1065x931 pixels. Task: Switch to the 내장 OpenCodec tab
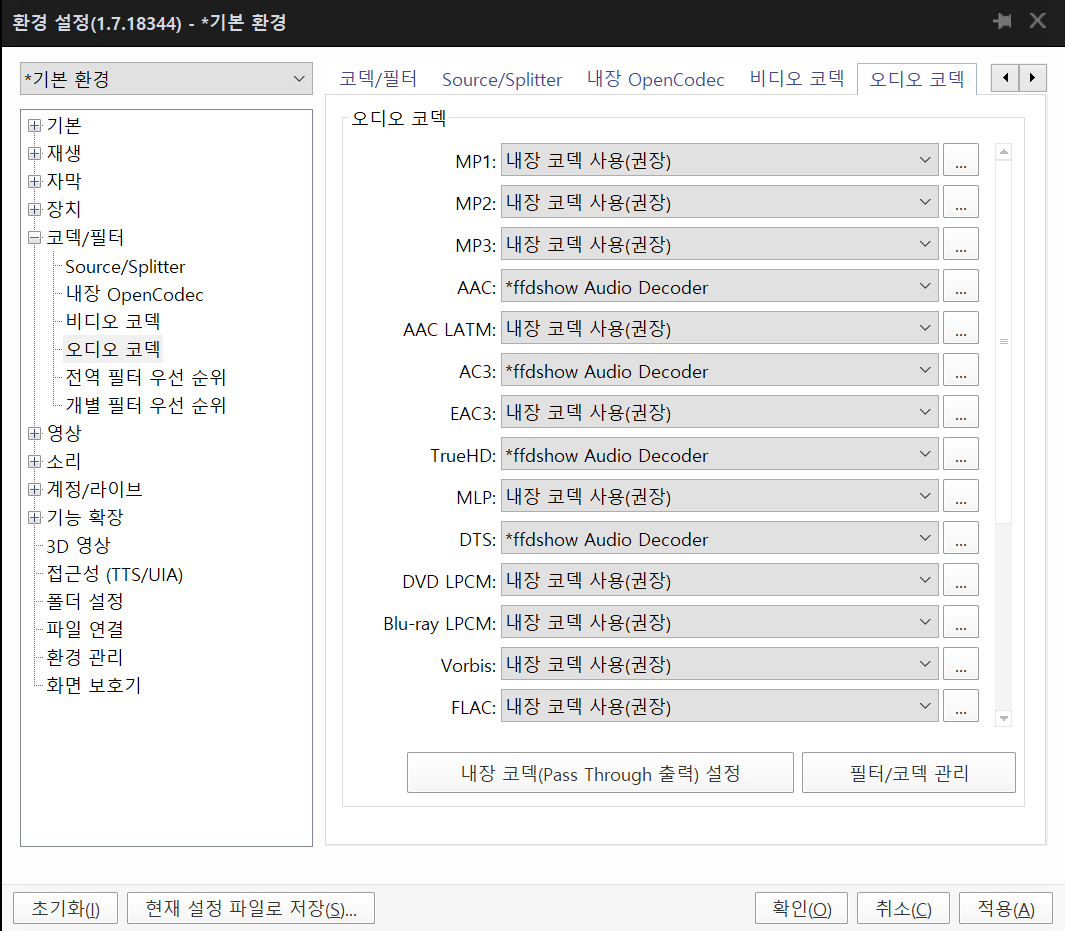click(655, 79)
